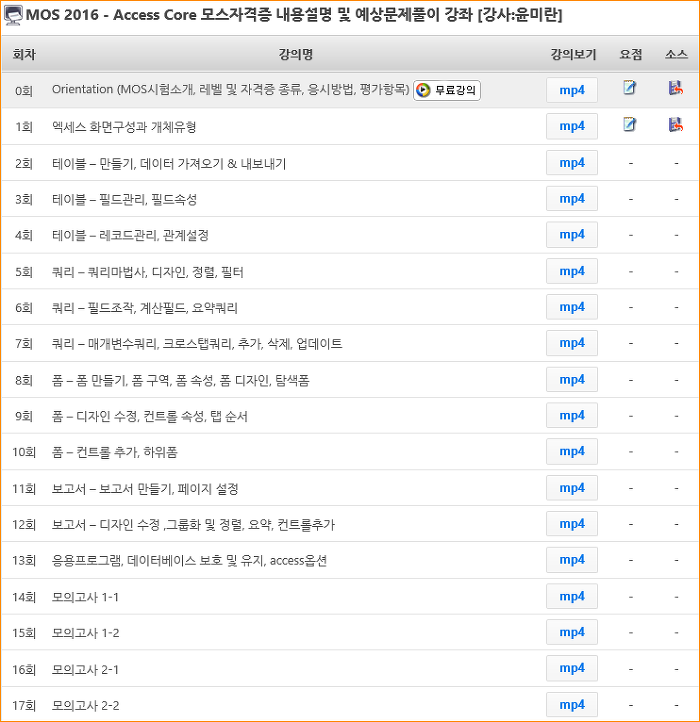Select title 폼 – 컨트롤 추가, 하위폼
The height and width of the screenshot is (722, 700).
(115, 452)
